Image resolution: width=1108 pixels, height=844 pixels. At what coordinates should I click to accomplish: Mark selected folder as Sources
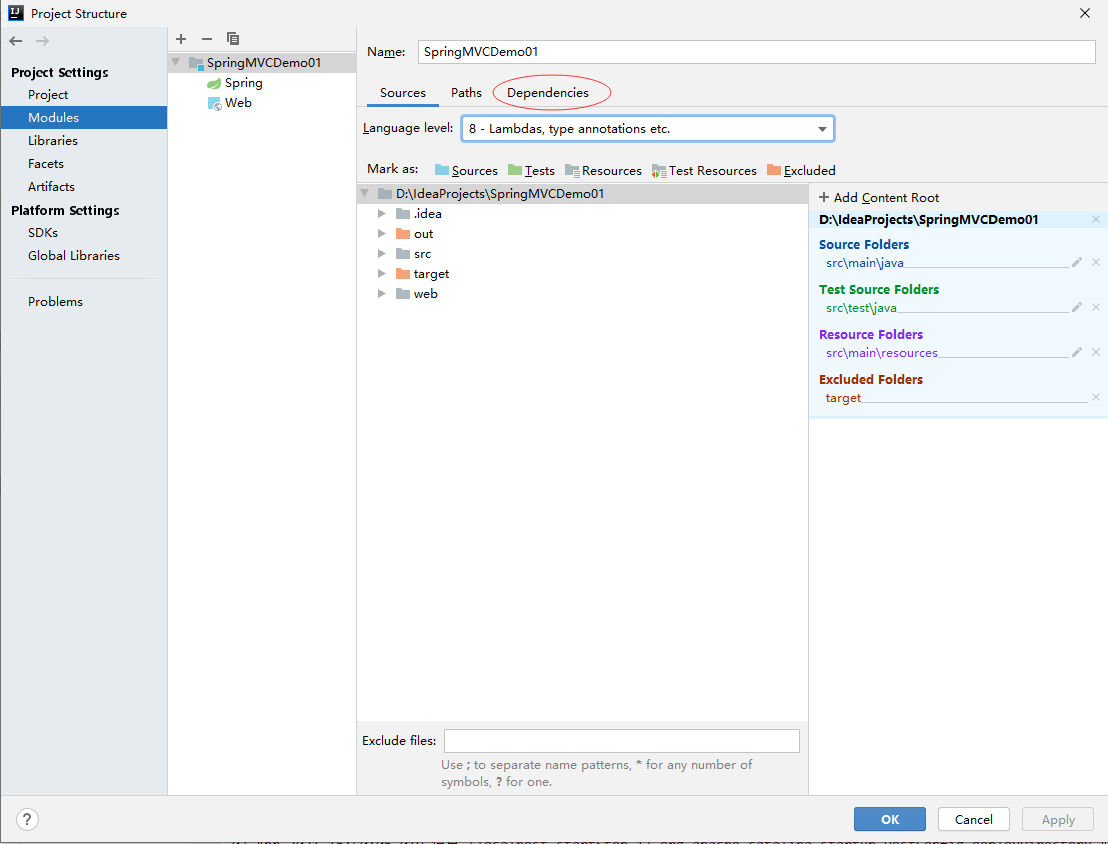[x=466, y=171]
